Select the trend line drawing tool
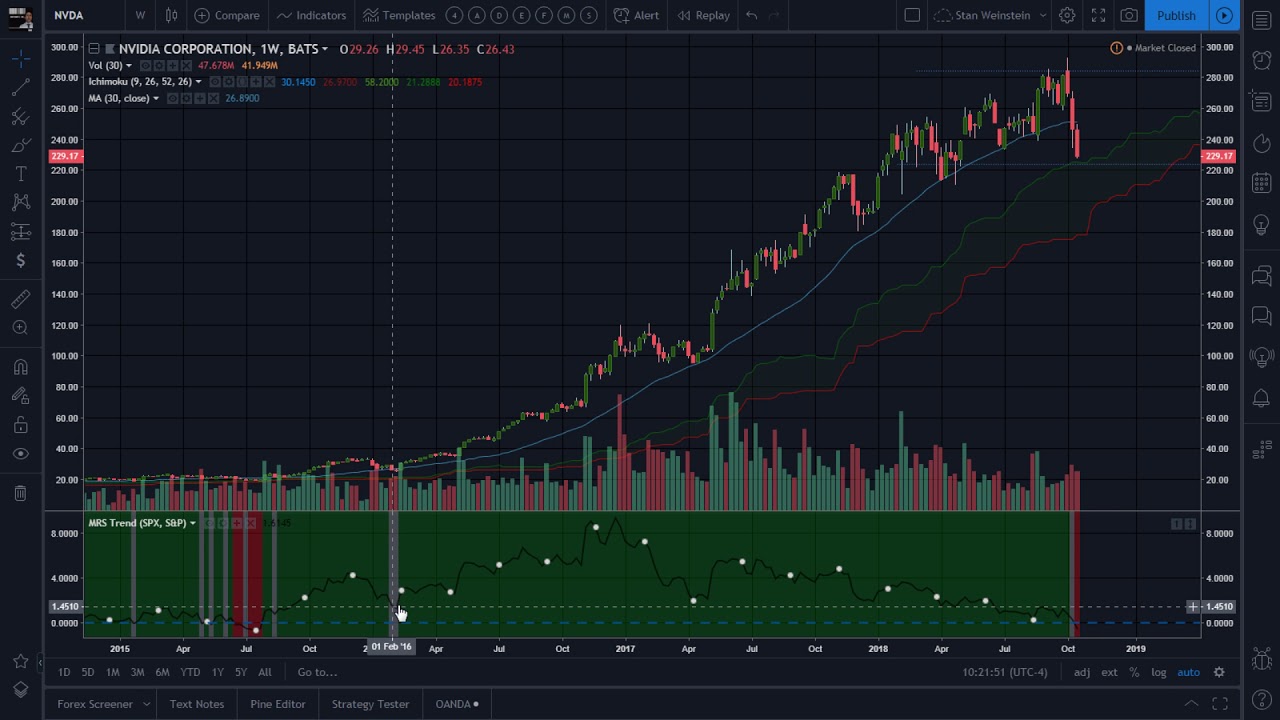1280x720 pixels. pos(20,88)
